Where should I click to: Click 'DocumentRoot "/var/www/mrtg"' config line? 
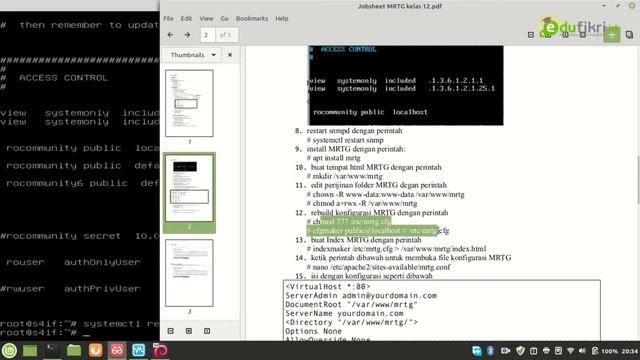click(x=351, y=304)
